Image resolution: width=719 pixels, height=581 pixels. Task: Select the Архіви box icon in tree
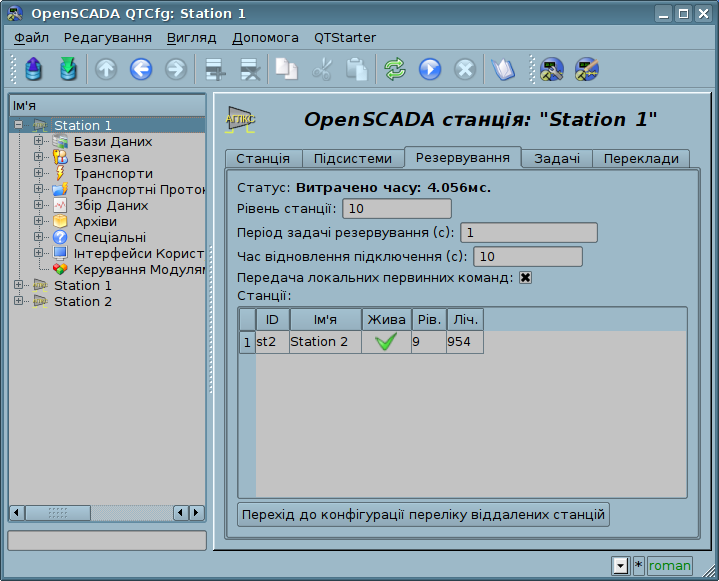[x=60, y=221]
